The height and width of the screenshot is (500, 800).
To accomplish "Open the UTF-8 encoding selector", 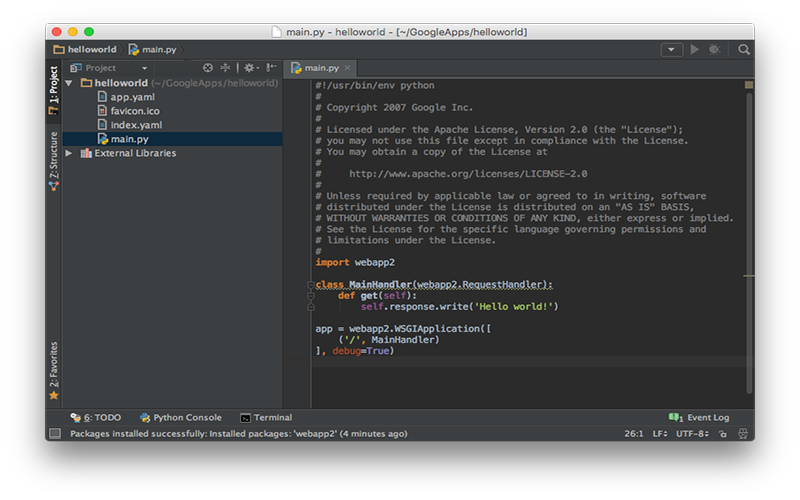I will [x=692, y=434].
